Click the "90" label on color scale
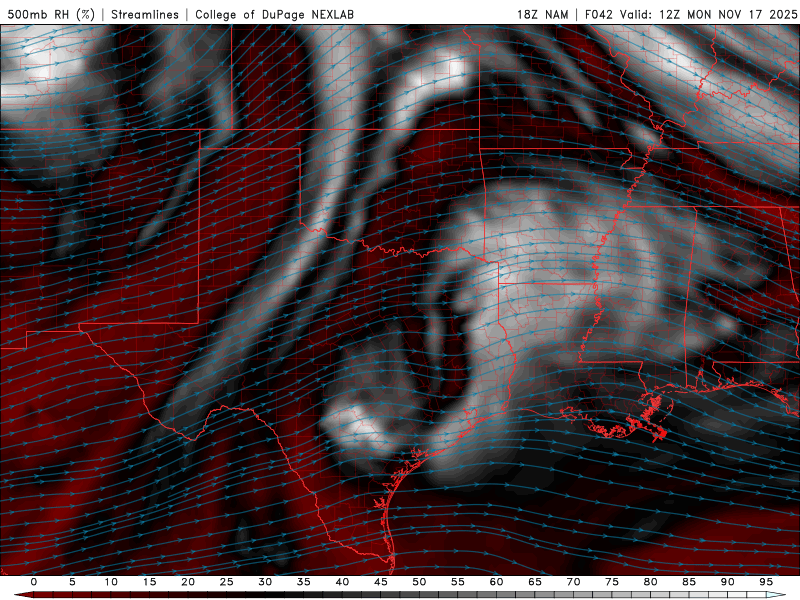 pyautogui.click(x=727, y=582)
